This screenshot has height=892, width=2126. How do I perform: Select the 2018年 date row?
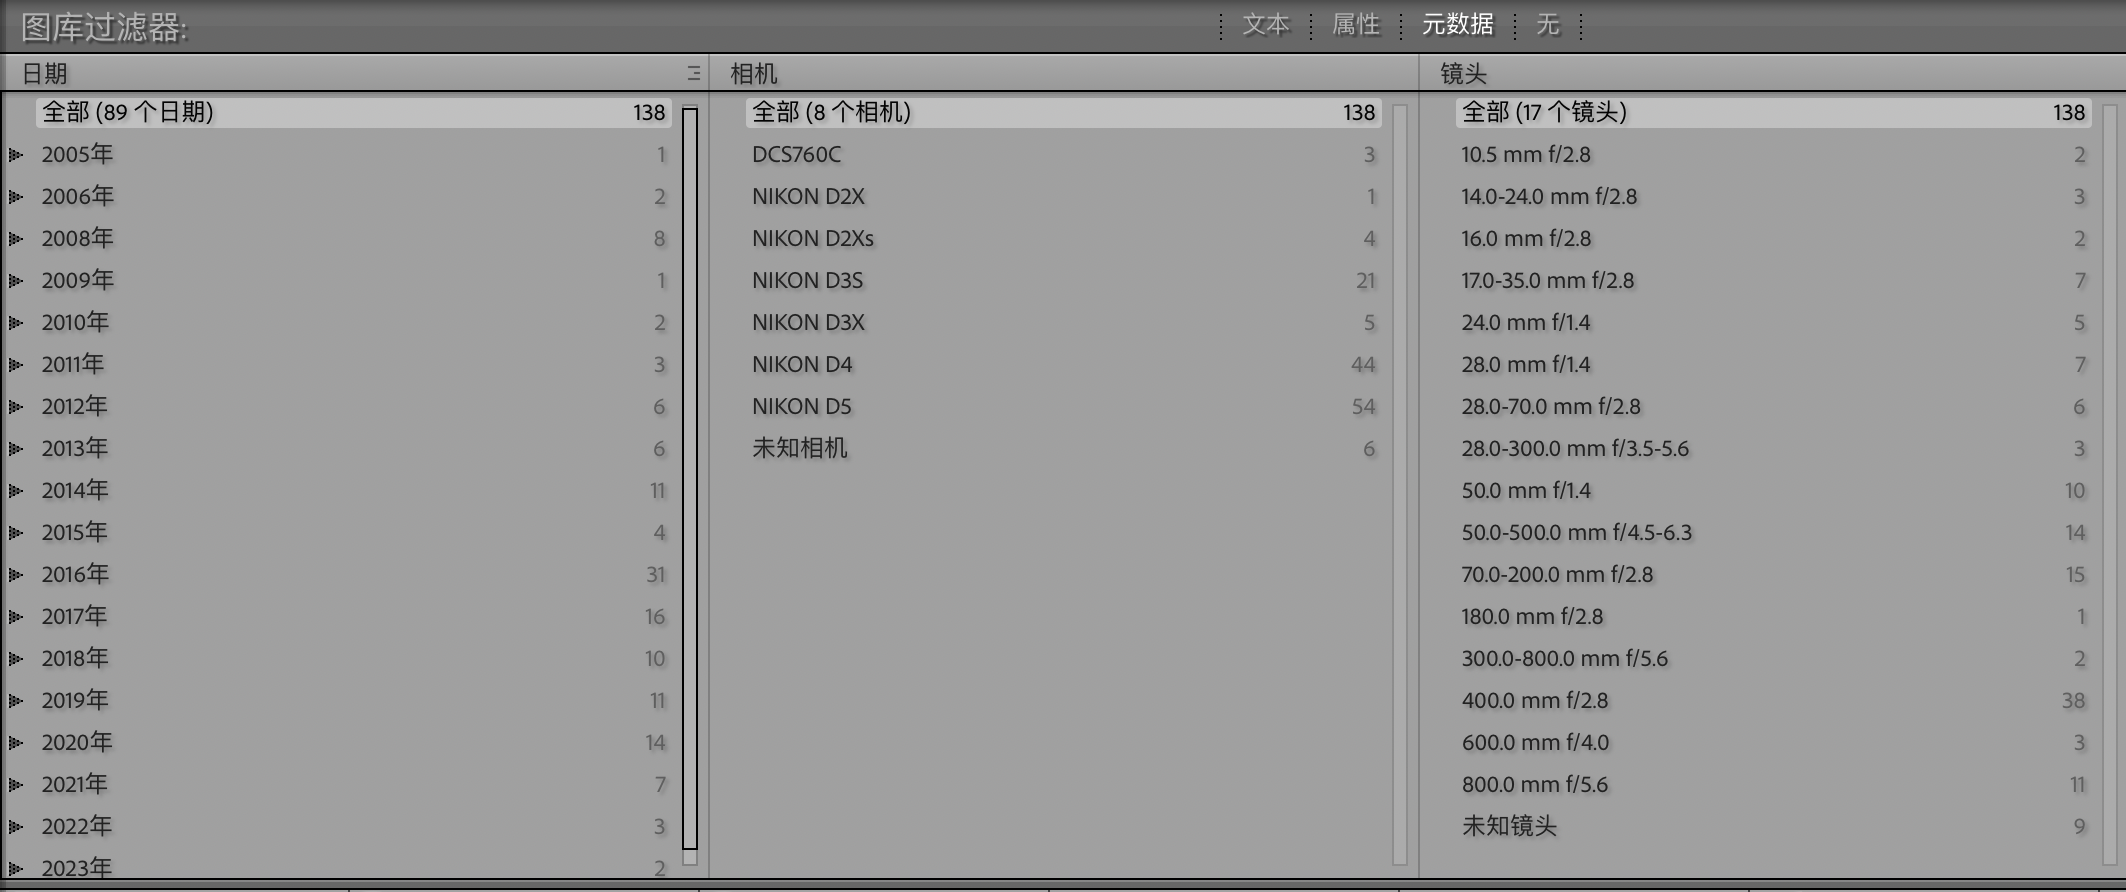point(354,658)
